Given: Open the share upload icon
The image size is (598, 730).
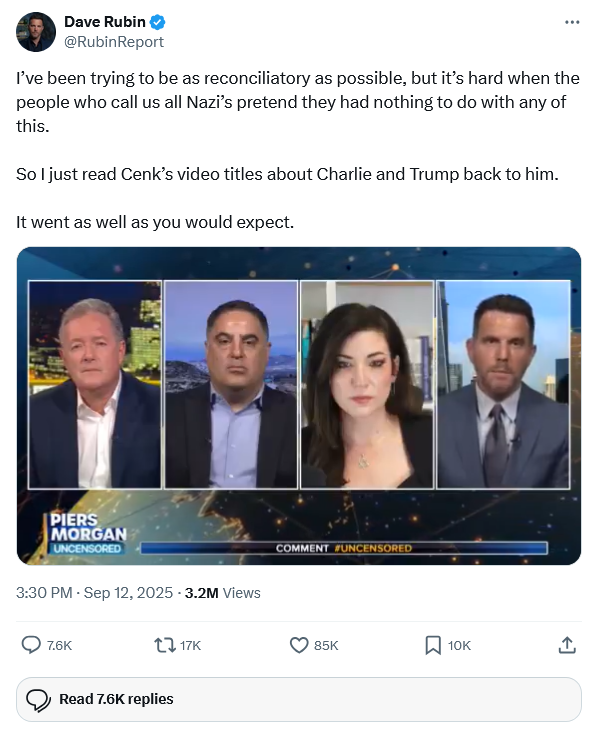Looking at the screenshot, I should (567, 645).
